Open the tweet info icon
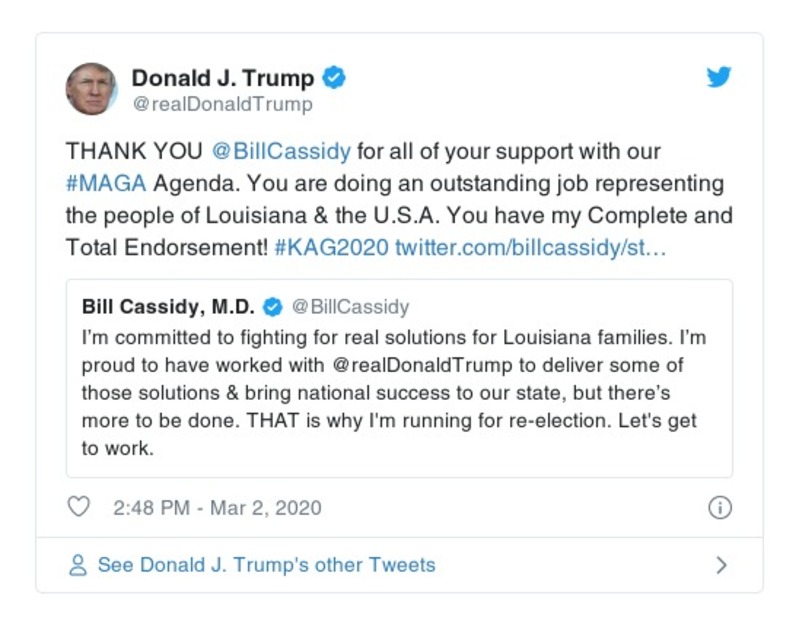Image resolution: width=799 pixels, height=630 pixels. 719,508
